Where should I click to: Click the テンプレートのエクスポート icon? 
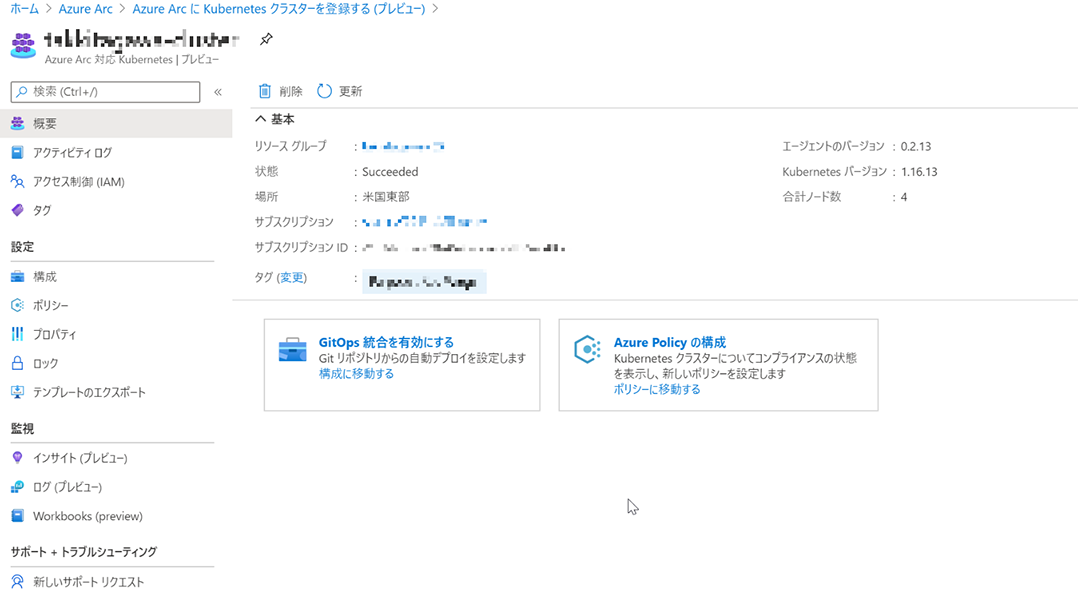(x=18, y=392)
